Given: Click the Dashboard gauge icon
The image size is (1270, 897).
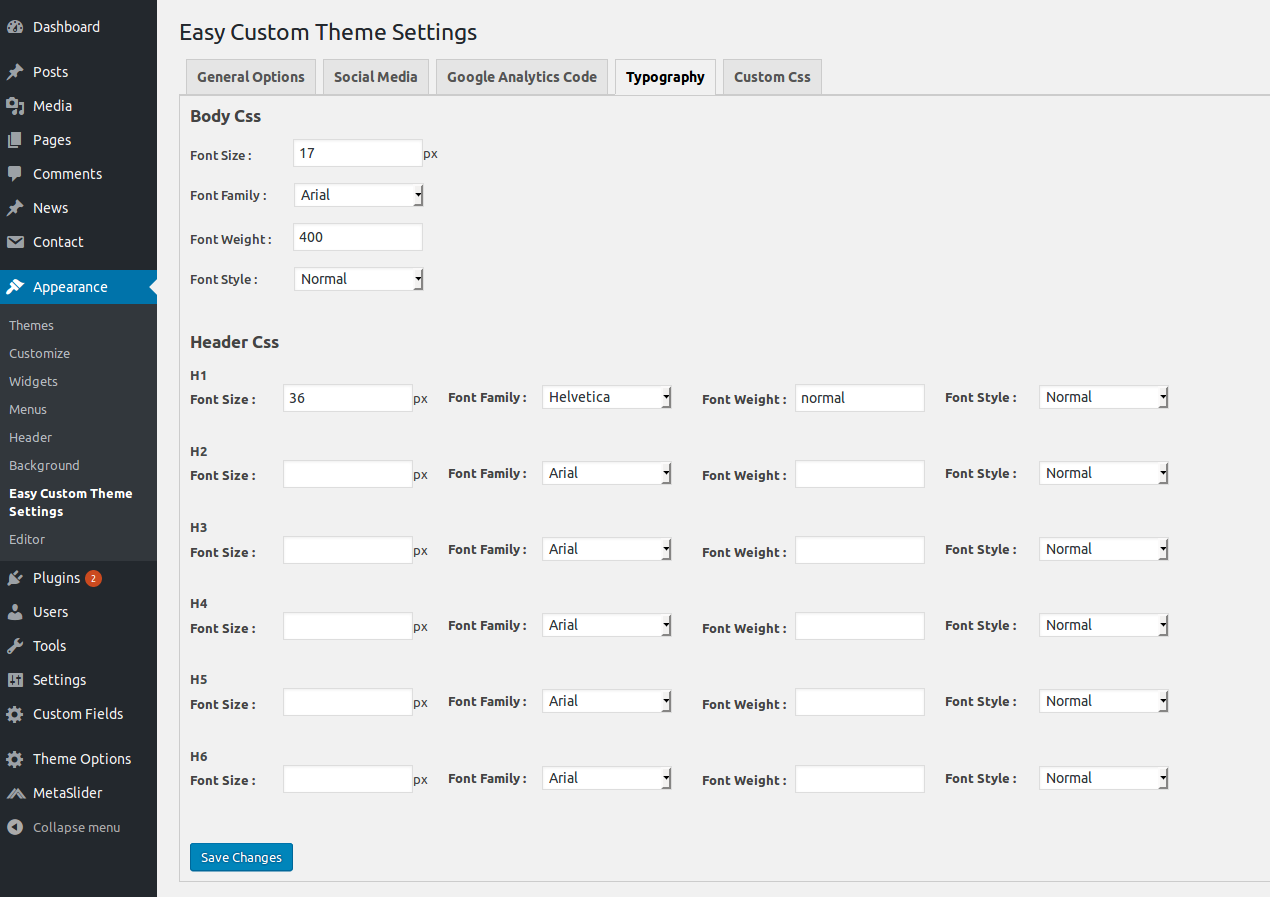Looking at the screenshot, I should (x=15, y=27).
